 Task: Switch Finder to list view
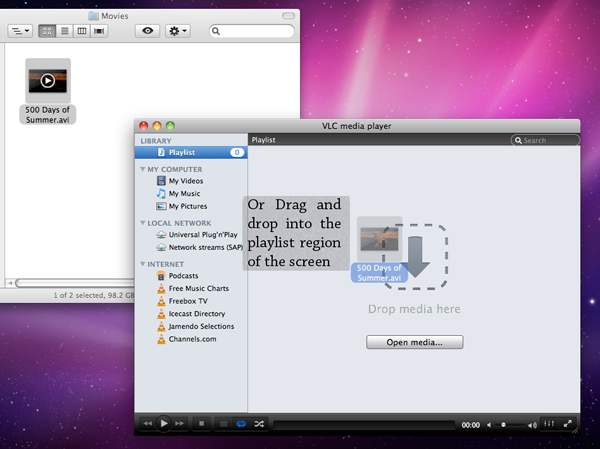tap(64, 31)
